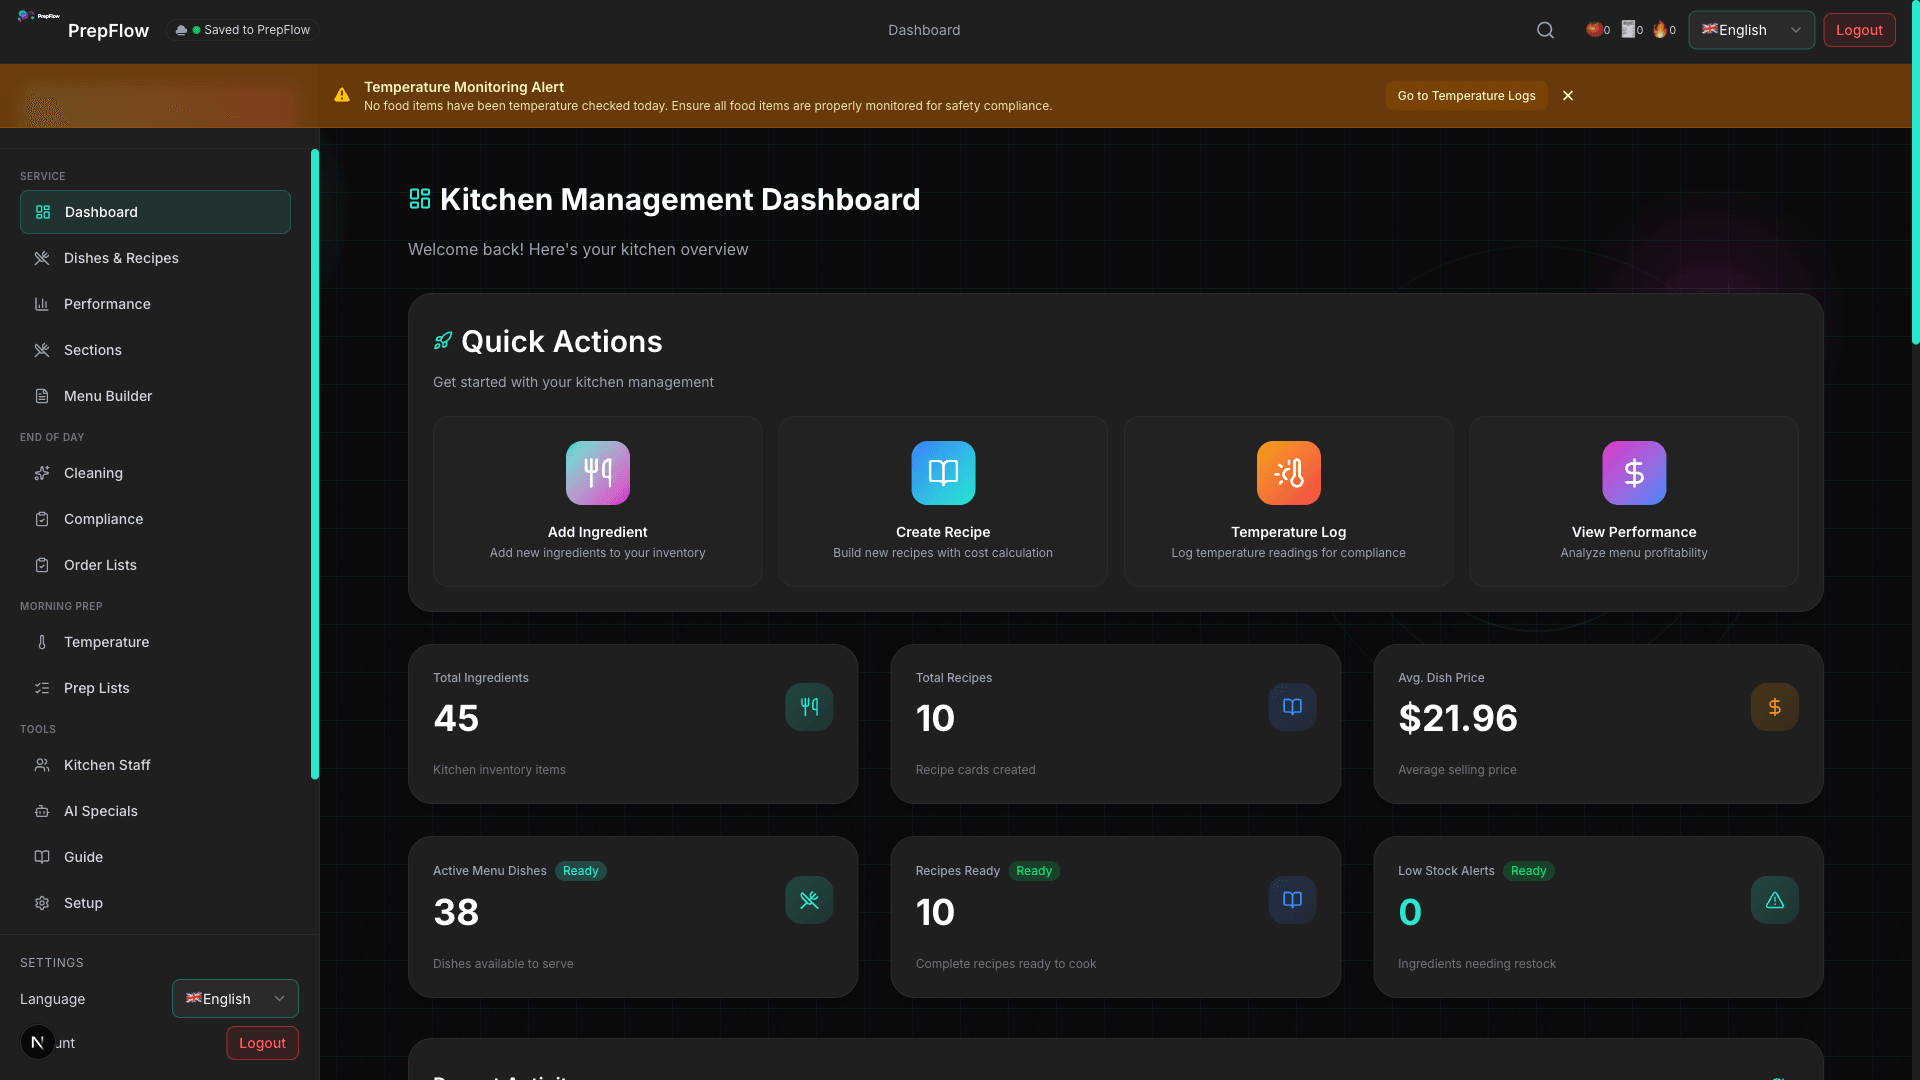Image resolution: width=1920 pixels, height=1080 pixels.
Task: Click the low stock warning triangle icon
Action: [1774, 900]
